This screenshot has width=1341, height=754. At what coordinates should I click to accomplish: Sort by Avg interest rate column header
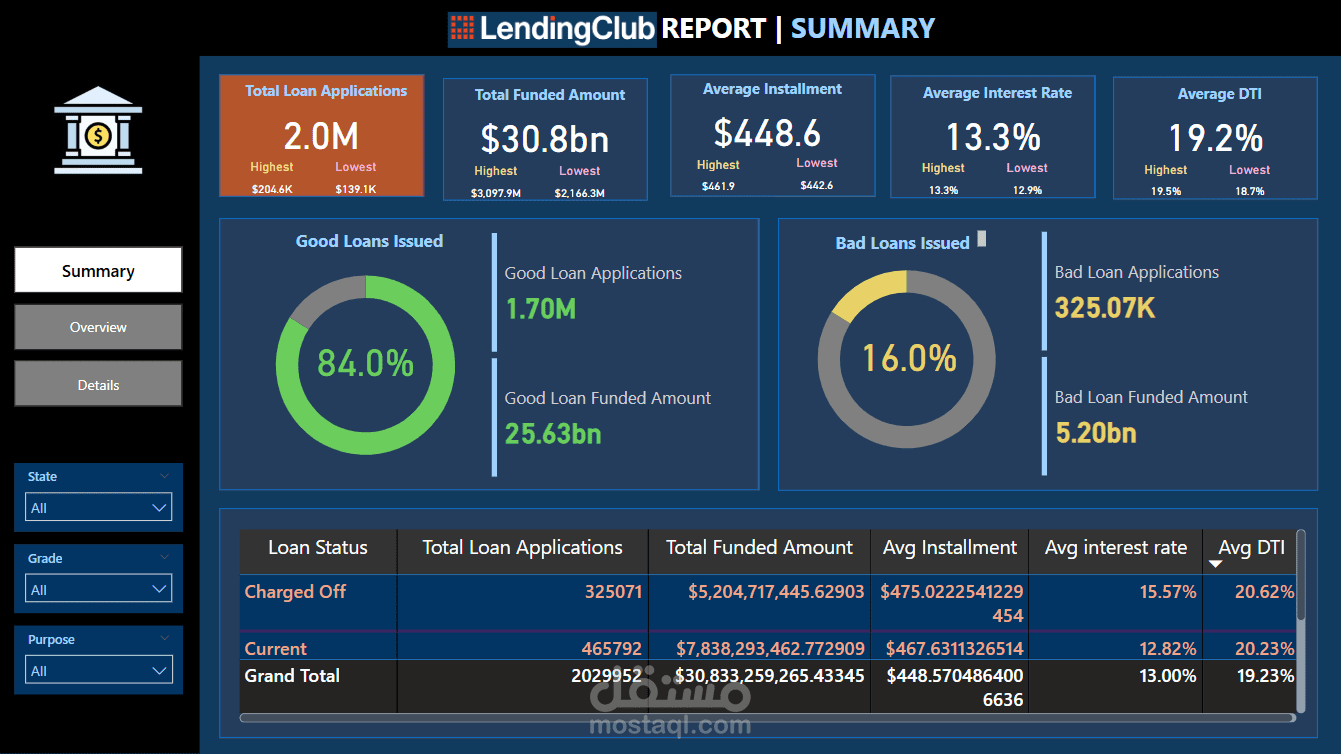click(1115, 548)
